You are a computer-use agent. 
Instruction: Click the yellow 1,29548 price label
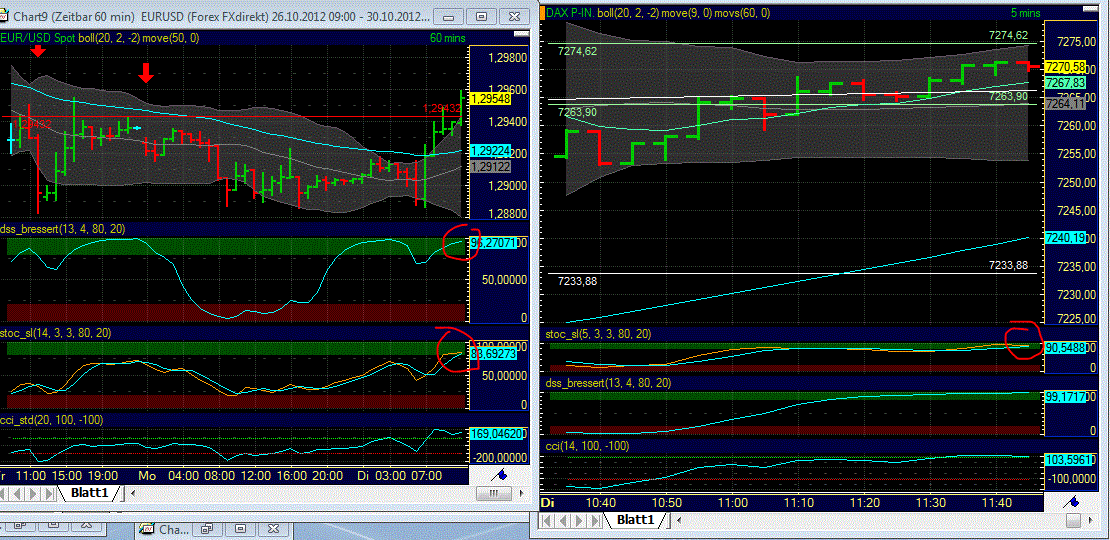point(491,99)
